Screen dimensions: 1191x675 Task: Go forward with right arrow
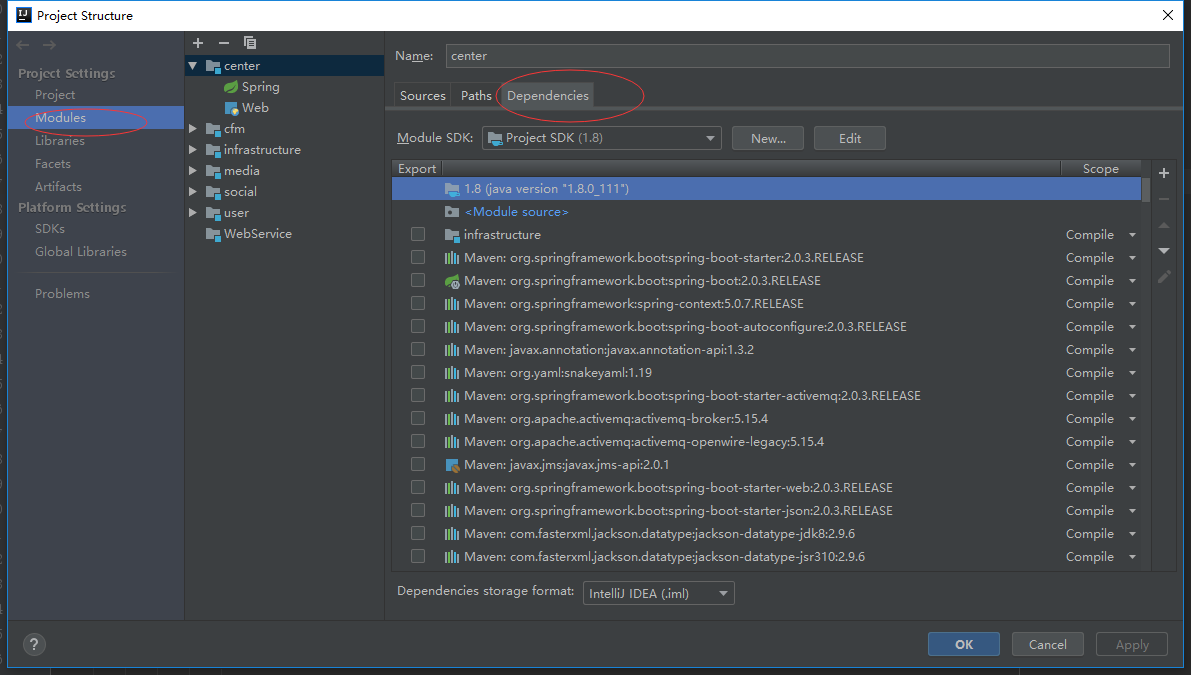point(49,46)
